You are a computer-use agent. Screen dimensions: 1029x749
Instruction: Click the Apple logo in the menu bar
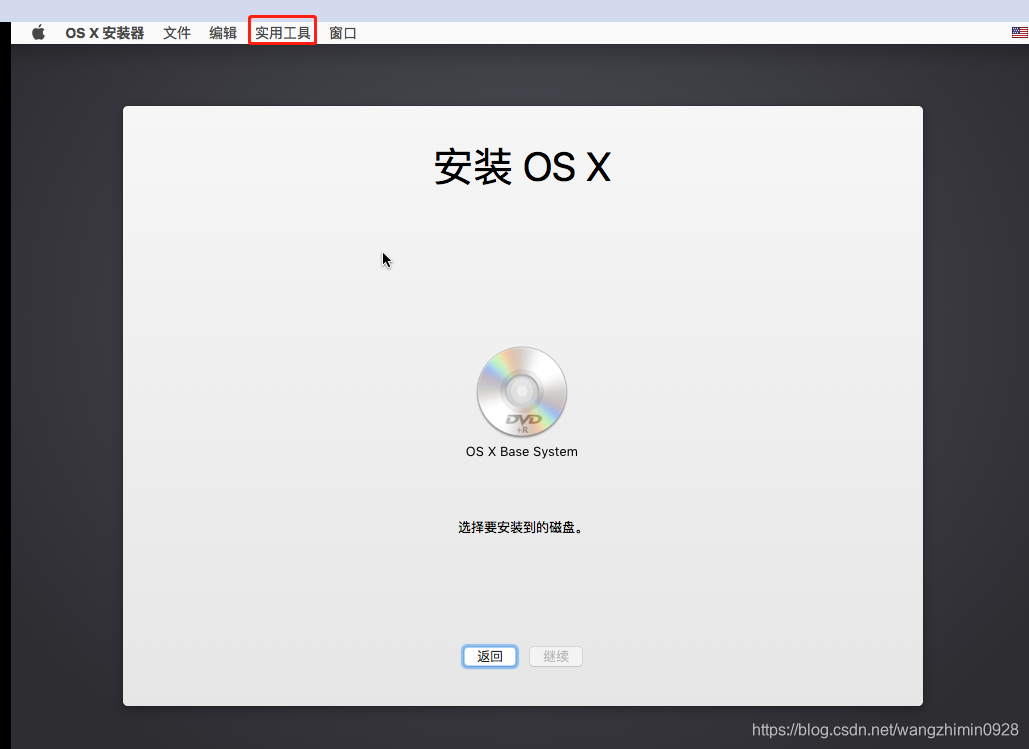coord(37,32)
